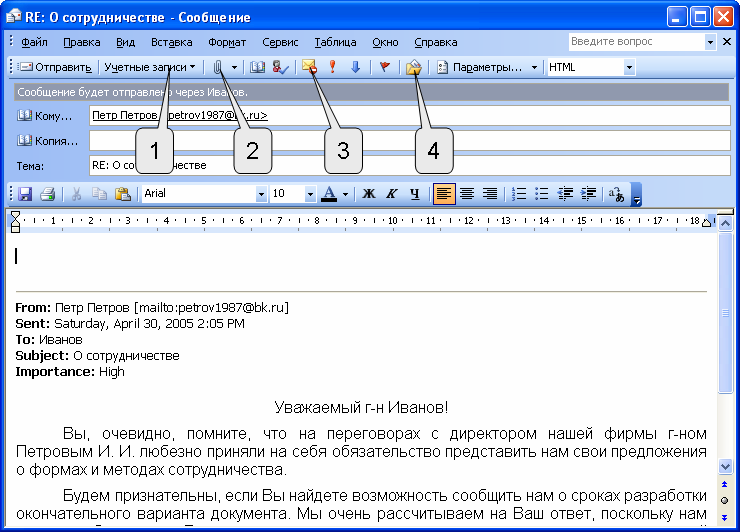Click the paperclip attach file icon
The width and height of the screenshot is (740, 532).
coord(217,67)
